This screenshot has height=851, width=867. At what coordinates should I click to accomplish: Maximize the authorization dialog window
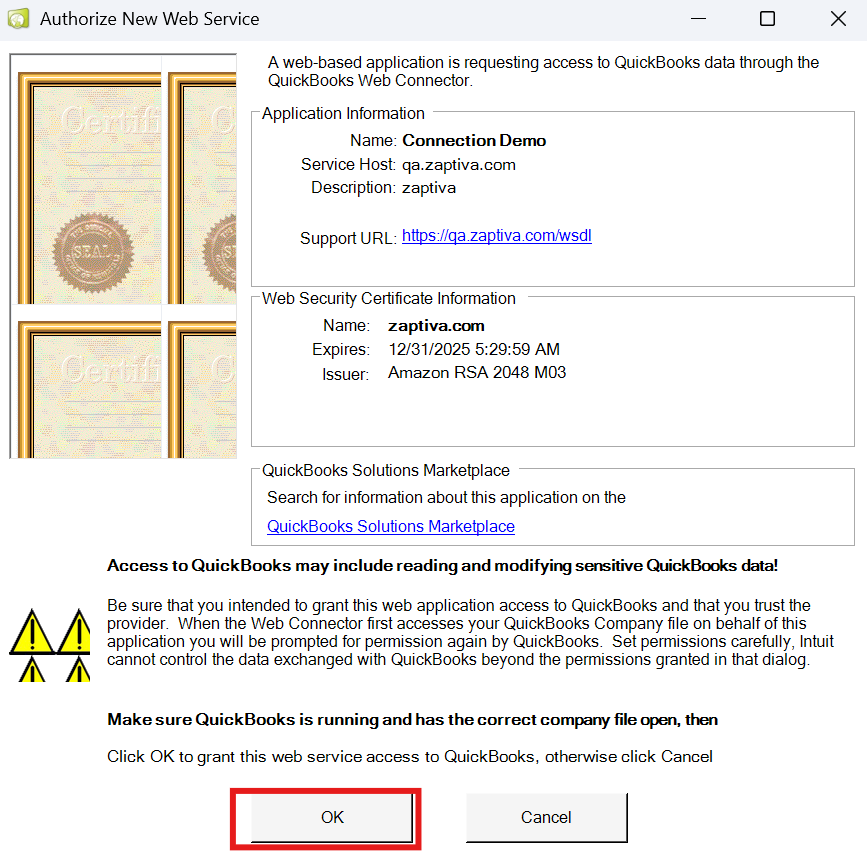tap(767, 19)
